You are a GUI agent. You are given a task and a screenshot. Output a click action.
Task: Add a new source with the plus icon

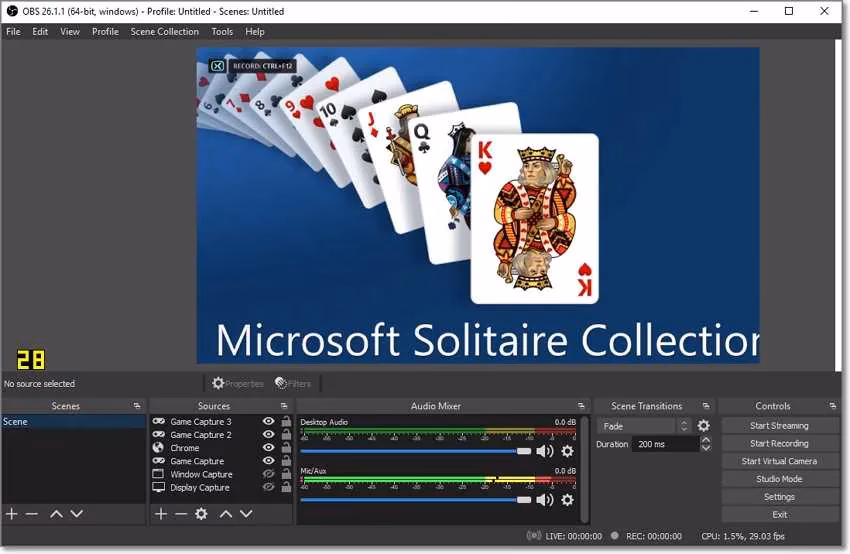[x=160, y=513]
